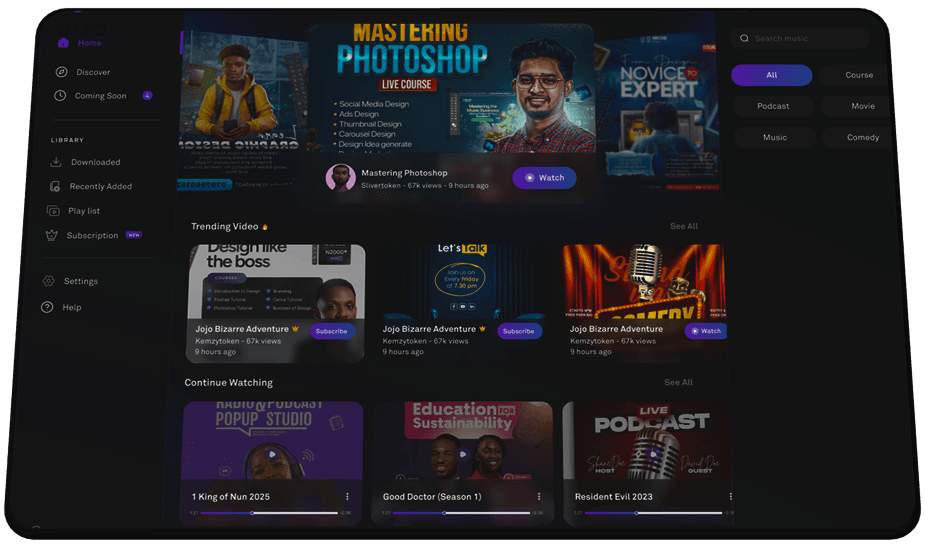Open the Play list icon
This screenshot has height=544, width=925.
[x=55, y=211]
